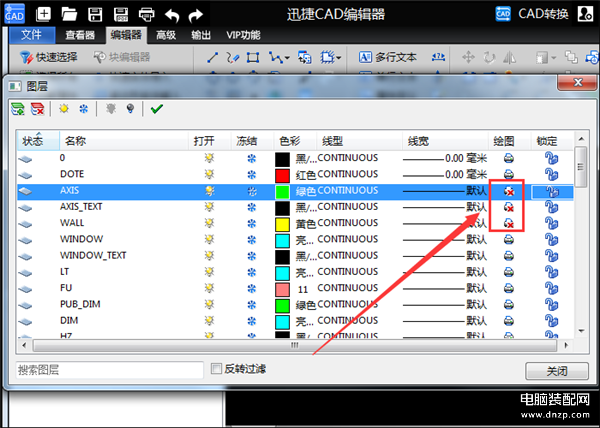This screenshot has height=428, width=600.
Task: Select the line drawing tool
Action: (212, 57)
